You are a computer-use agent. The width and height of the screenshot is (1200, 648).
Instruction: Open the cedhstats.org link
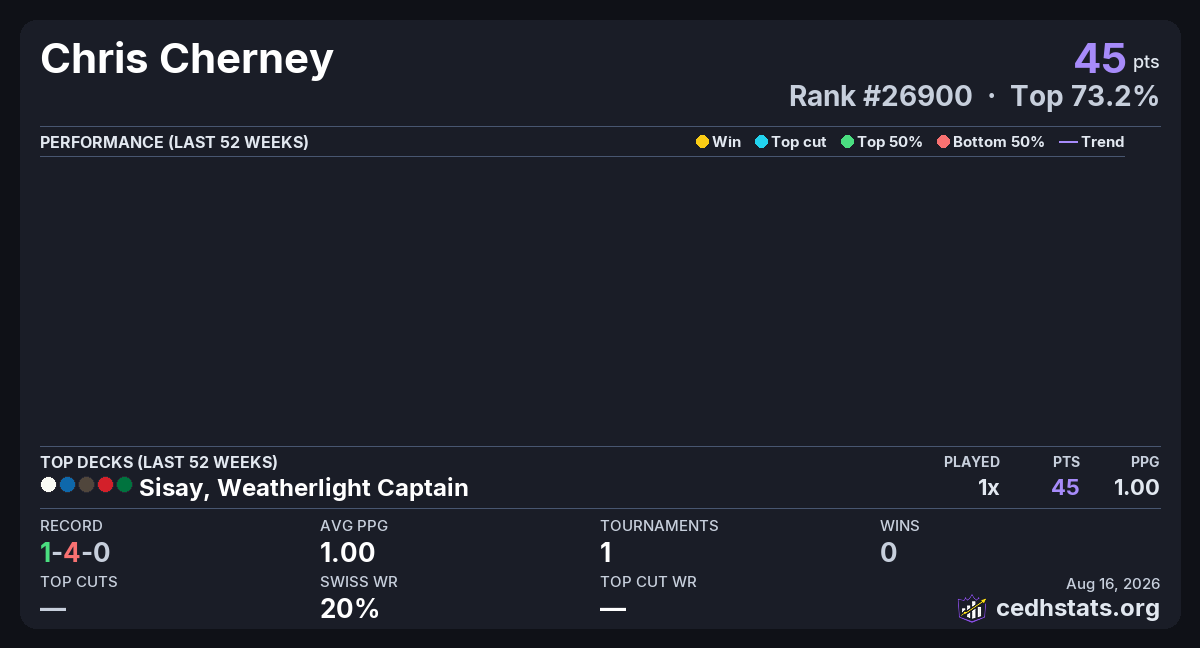click(x=1078, y=608)
